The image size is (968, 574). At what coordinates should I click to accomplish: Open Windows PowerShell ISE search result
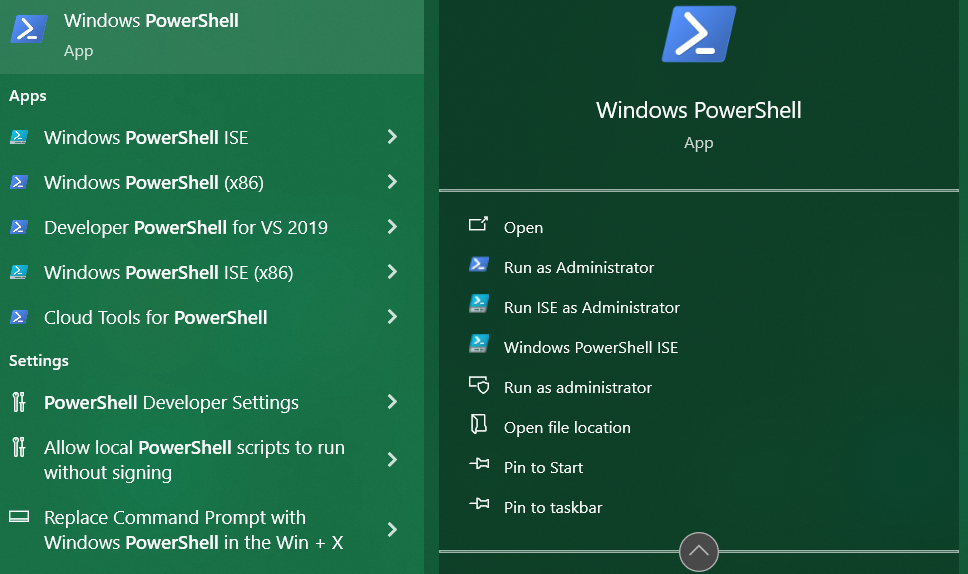pyautogui.click(x=212, y=137)
